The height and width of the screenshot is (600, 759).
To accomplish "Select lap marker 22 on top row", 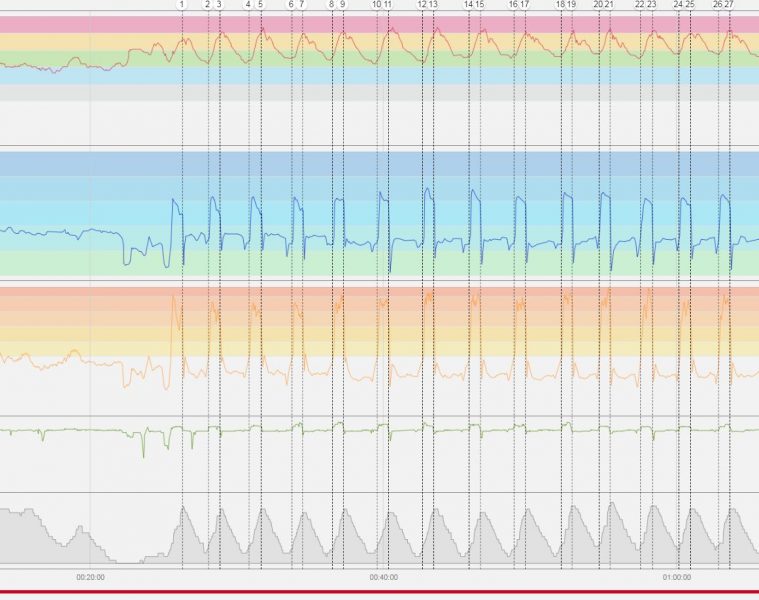I will point(640,5).
